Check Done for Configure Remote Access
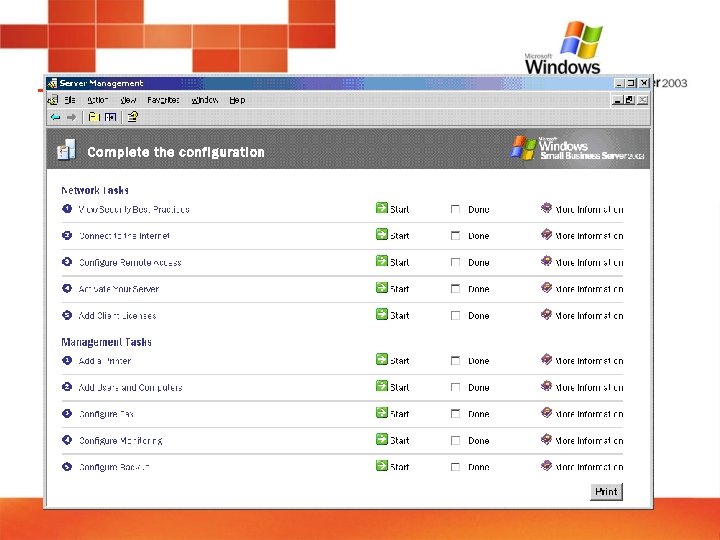 click(x=455, y=263)
